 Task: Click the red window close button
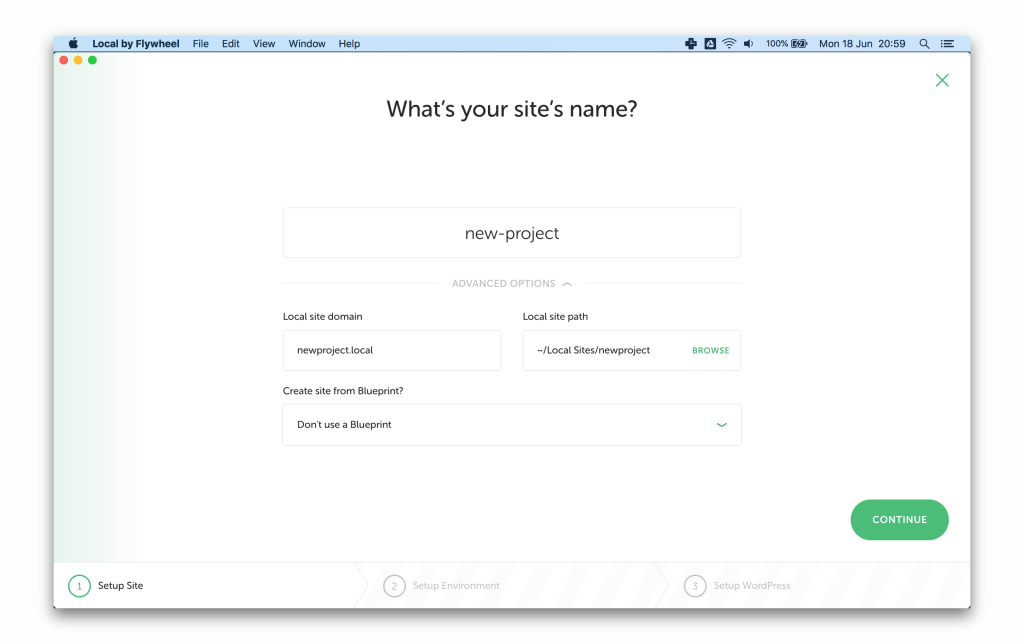point(63,60)
